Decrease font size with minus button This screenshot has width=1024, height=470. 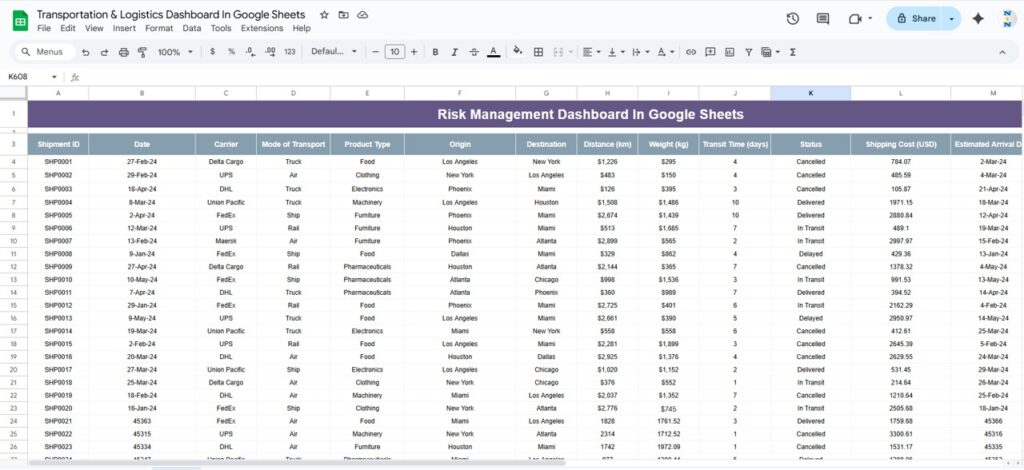tap(375, 52)
